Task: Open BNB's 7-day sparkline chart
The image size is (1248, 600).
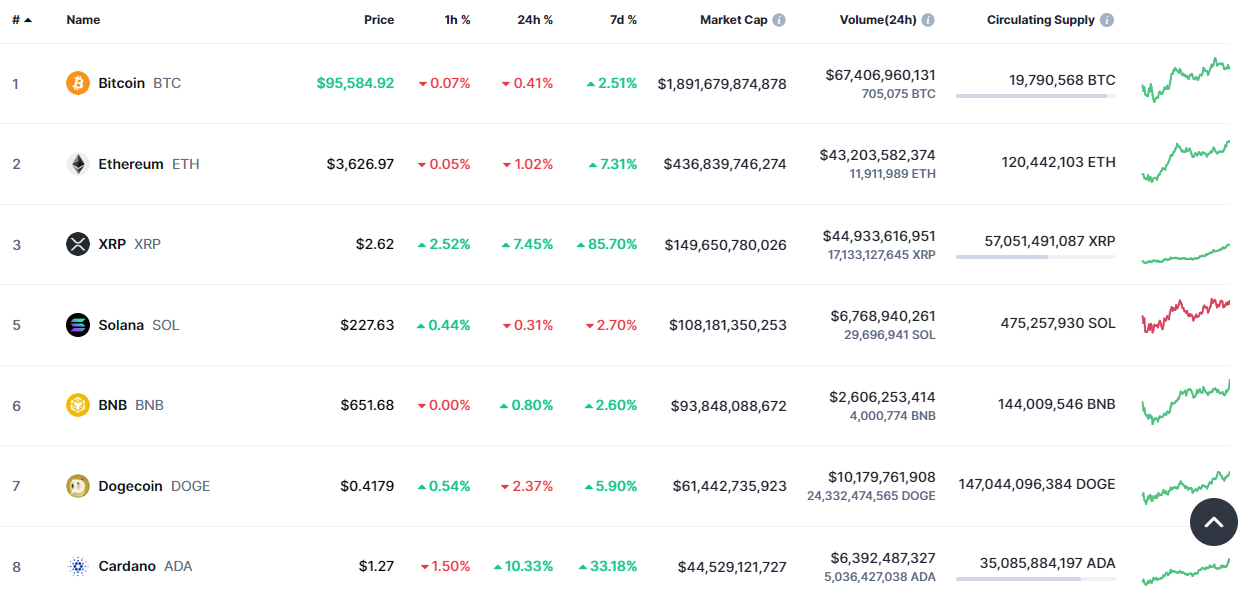Action: 1185,402
